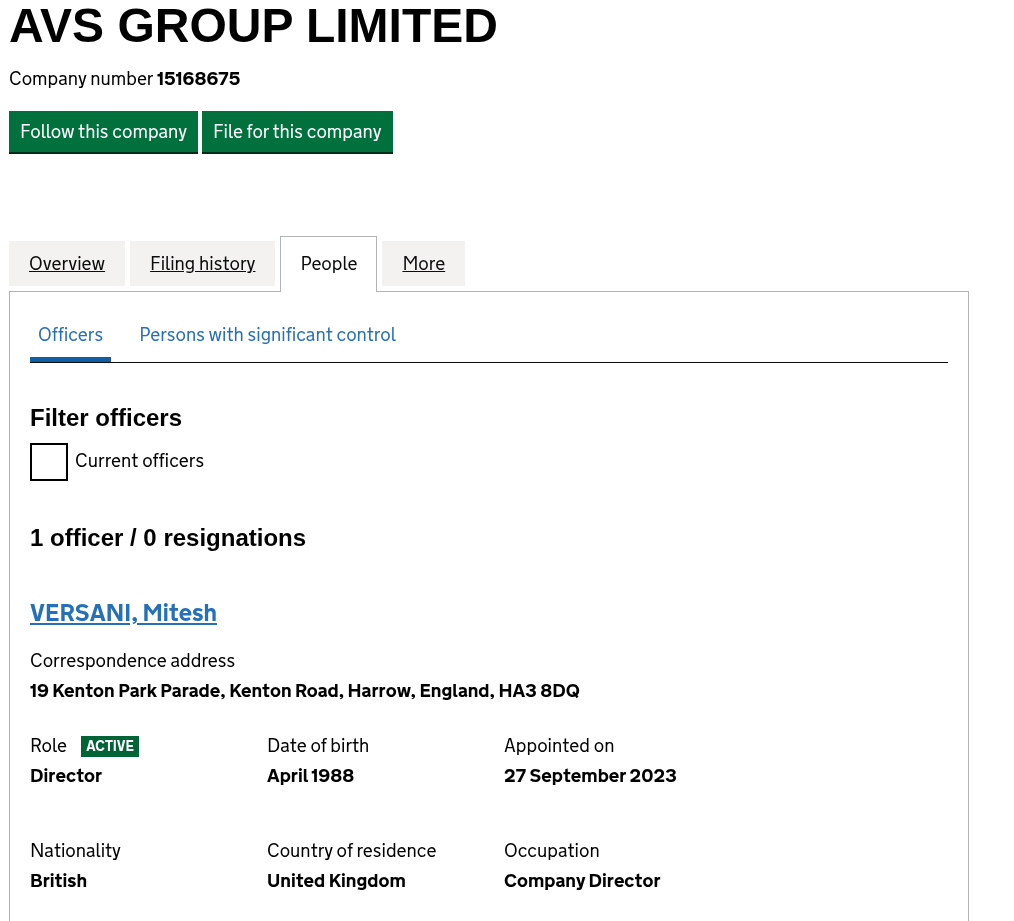Click the company number 15168675

[198, 79]
